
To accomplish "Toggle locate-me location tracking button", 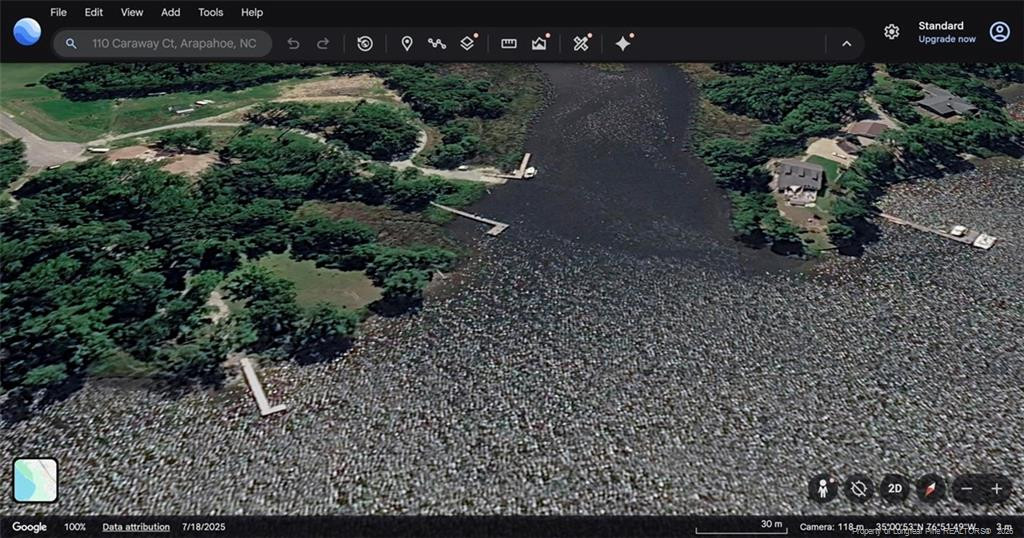I will [x=858, y=489].
